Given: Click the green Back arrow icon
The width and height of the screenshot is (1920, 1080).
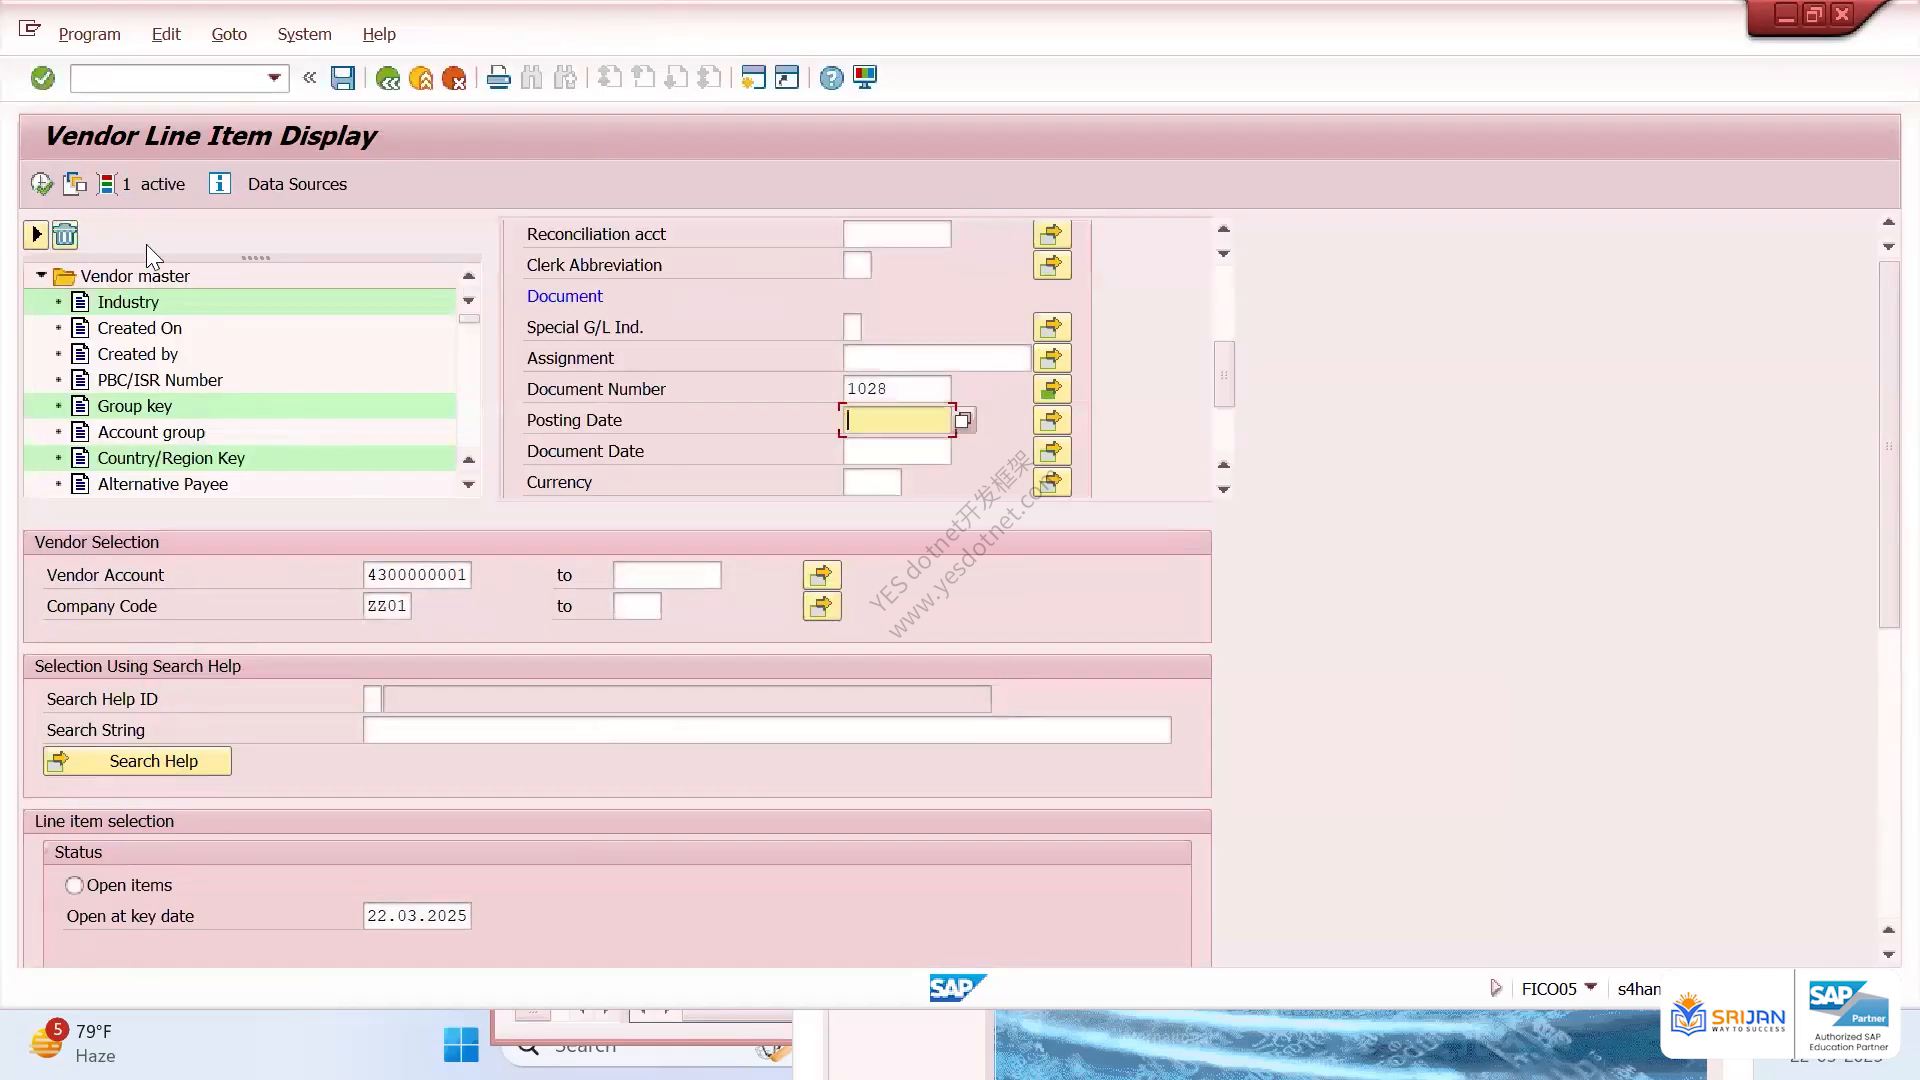Looking at the screenshot, I should click(x=387, y=78).
